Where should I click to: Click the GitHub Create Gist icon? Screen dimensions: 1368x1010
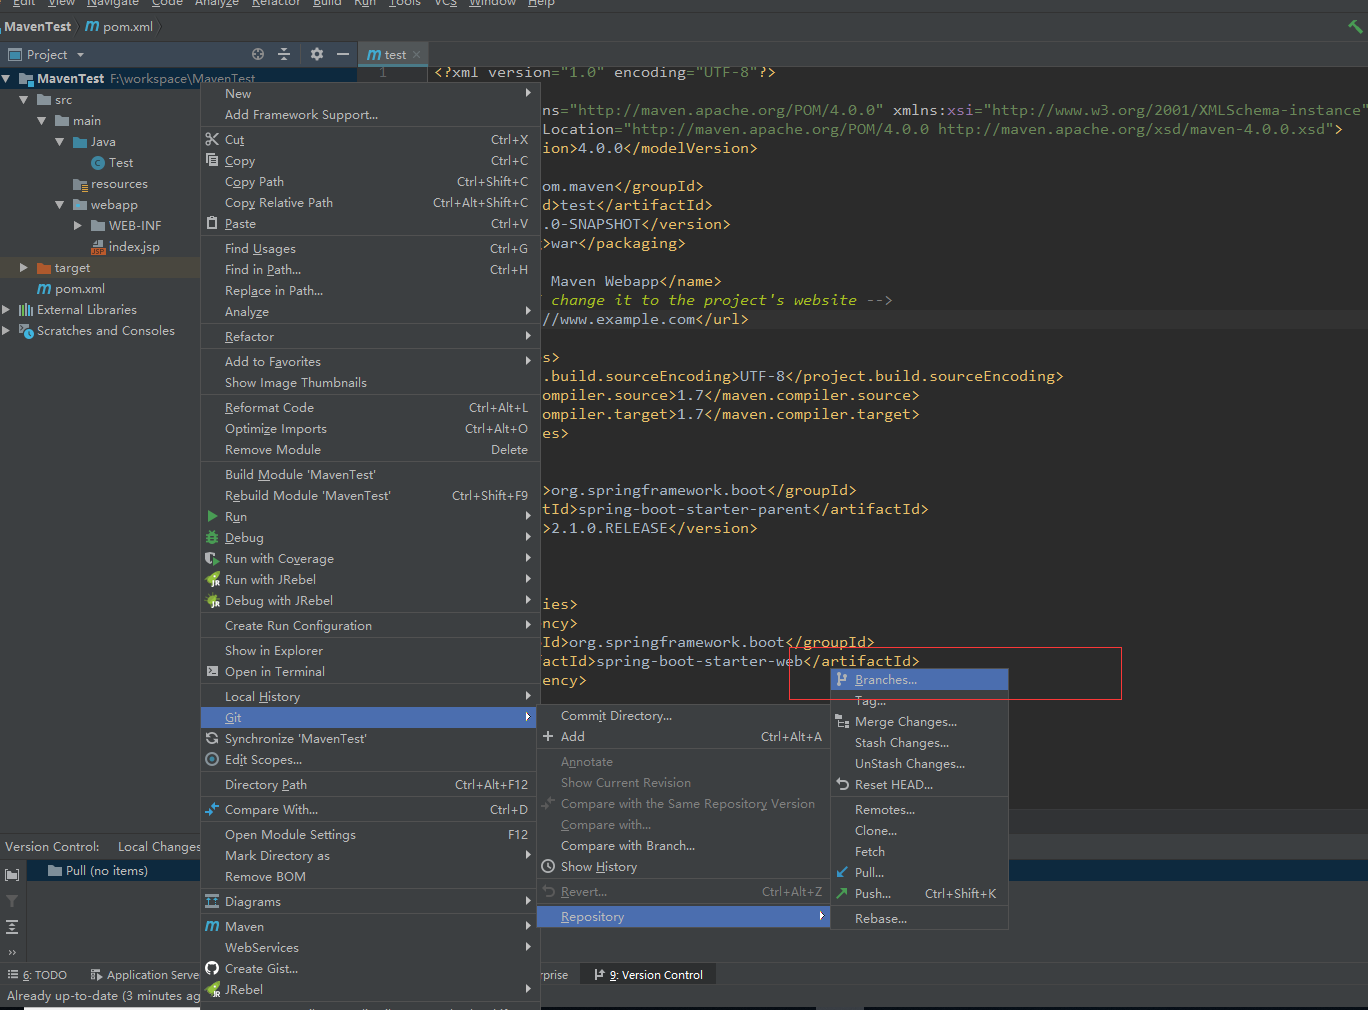212,968
